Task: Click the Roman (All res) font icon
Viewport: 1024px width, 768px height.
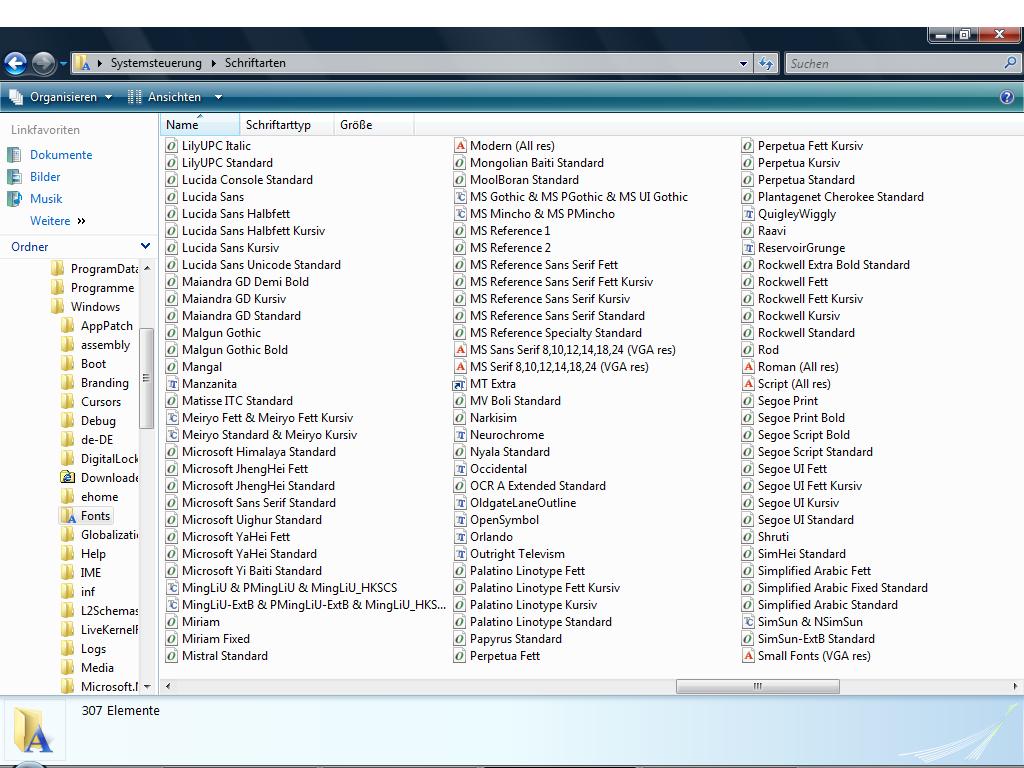Action: pos(748,367)
